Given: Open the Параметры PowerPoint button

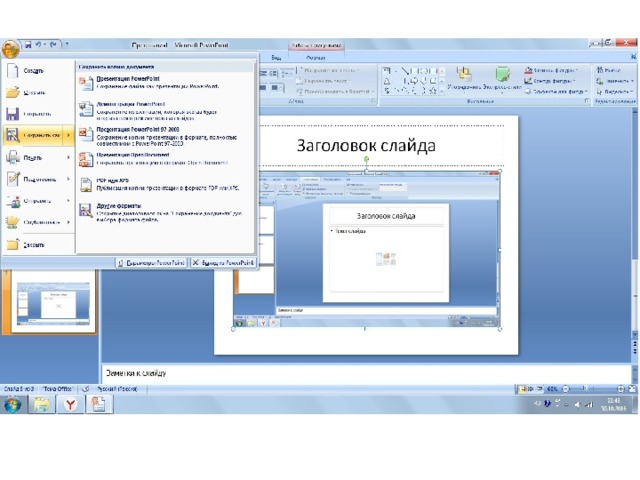Looking at the screenshot, I should click(151, 263).
